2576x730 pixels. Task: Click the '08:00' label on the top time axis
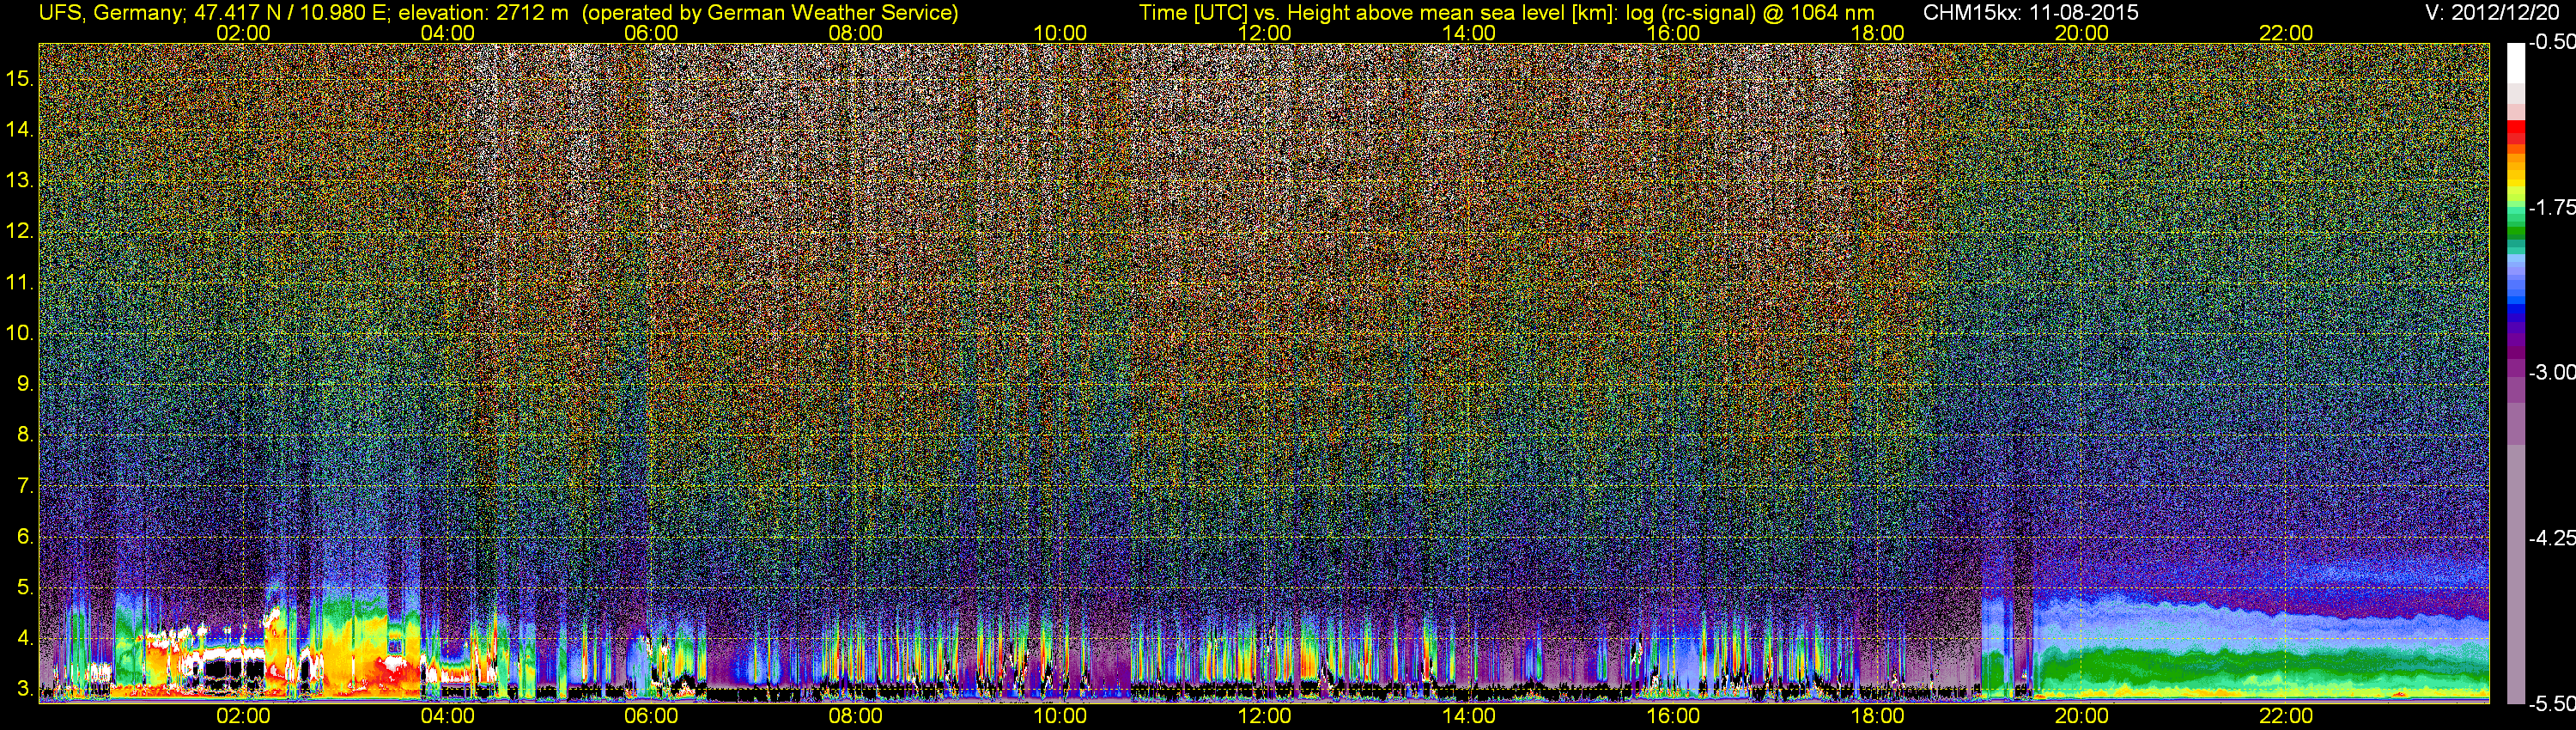point(856,33)
